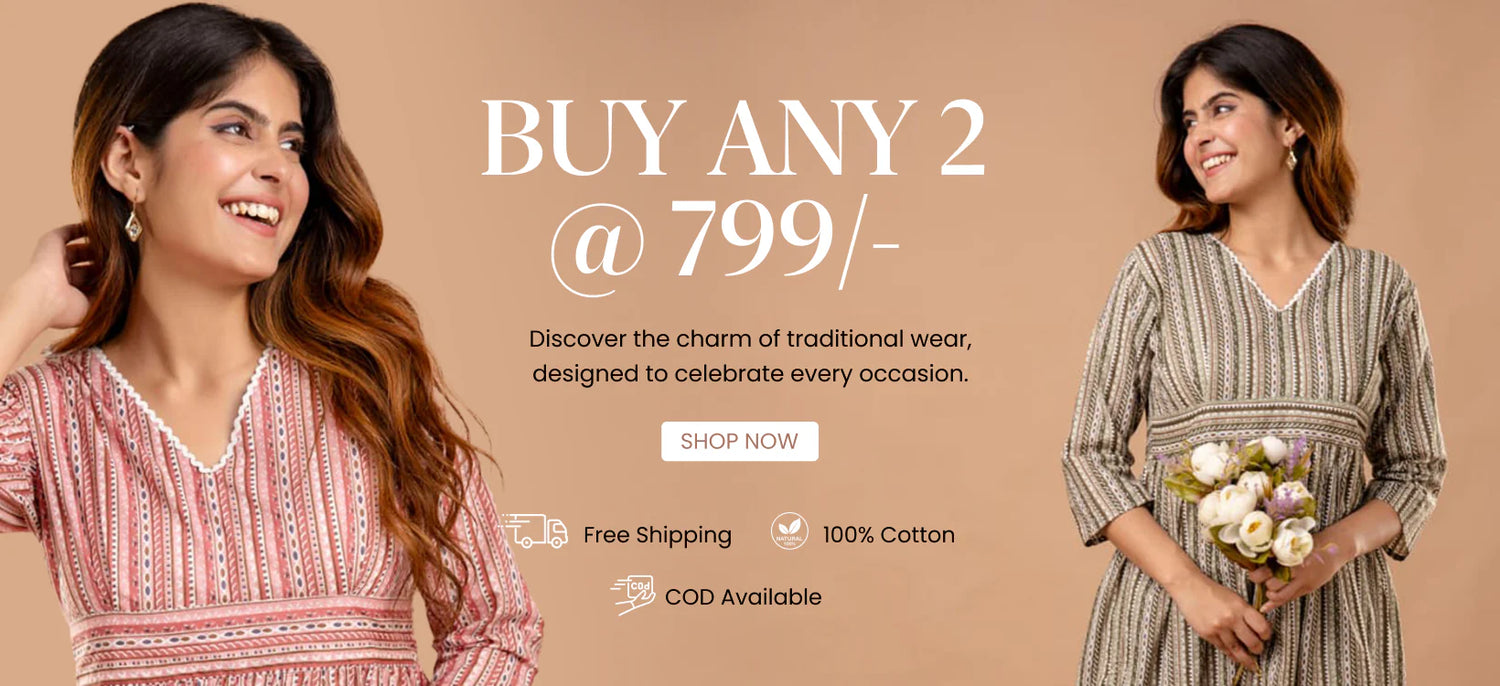Select the 'designed to celebrate every occasion' line

(x=750, y=374)
